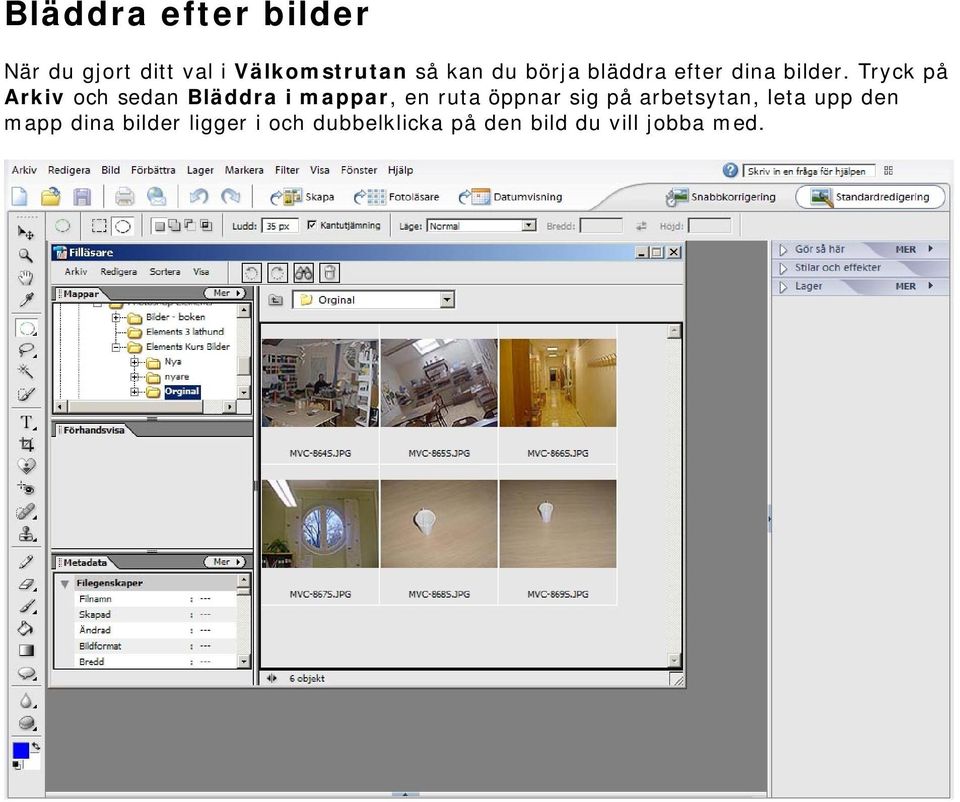Click the binoculars search icon in Filläsare

click(x=304, y=273)
